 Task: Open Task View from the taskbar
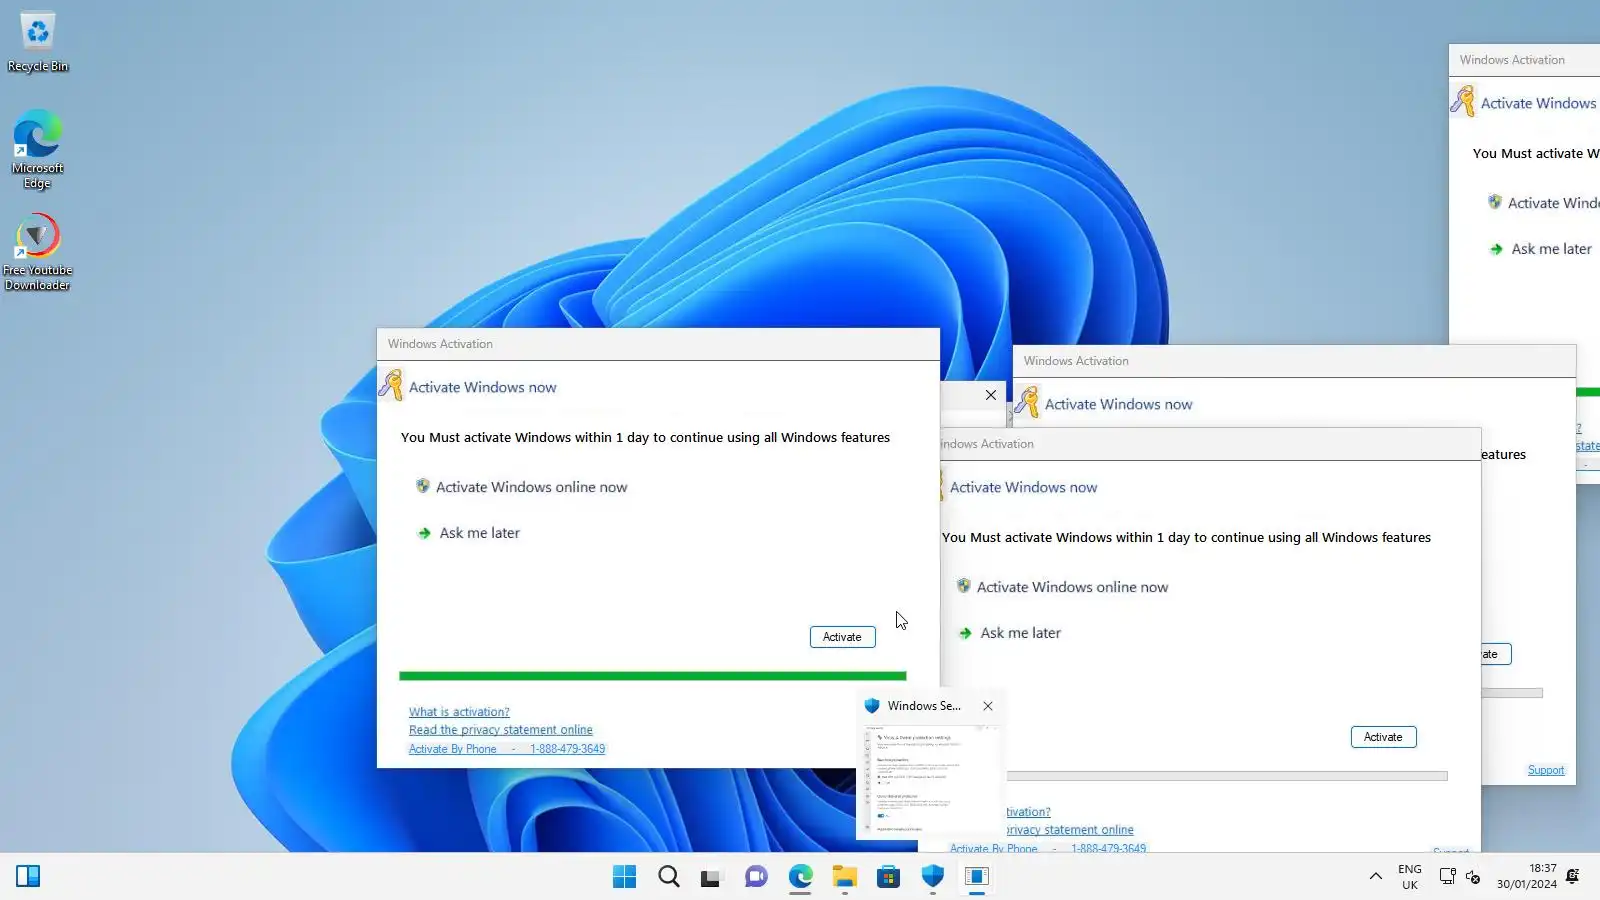click(x=711, y=877)
